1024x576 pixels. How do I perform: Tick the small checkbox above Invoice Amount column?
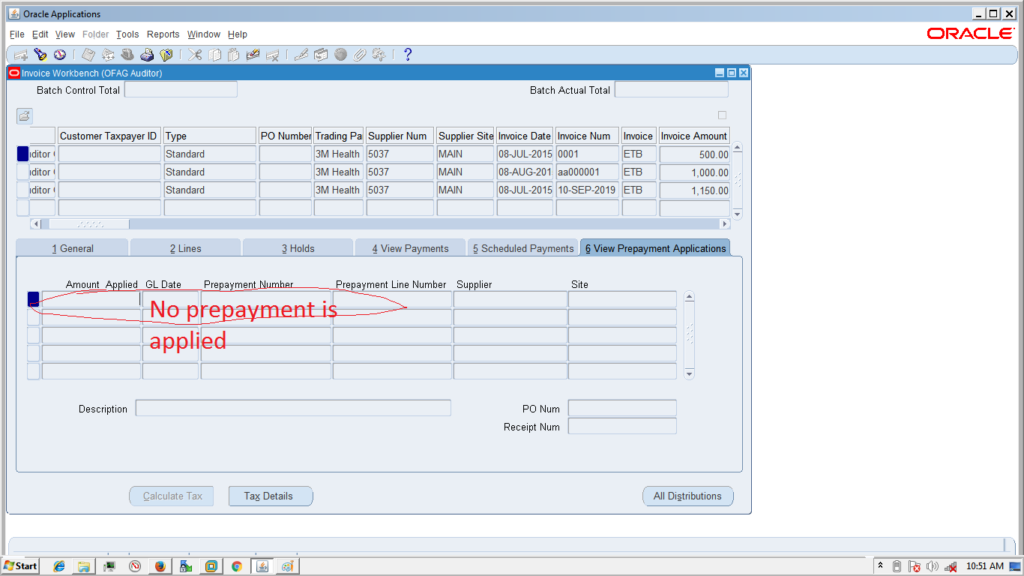coord(722,115)
